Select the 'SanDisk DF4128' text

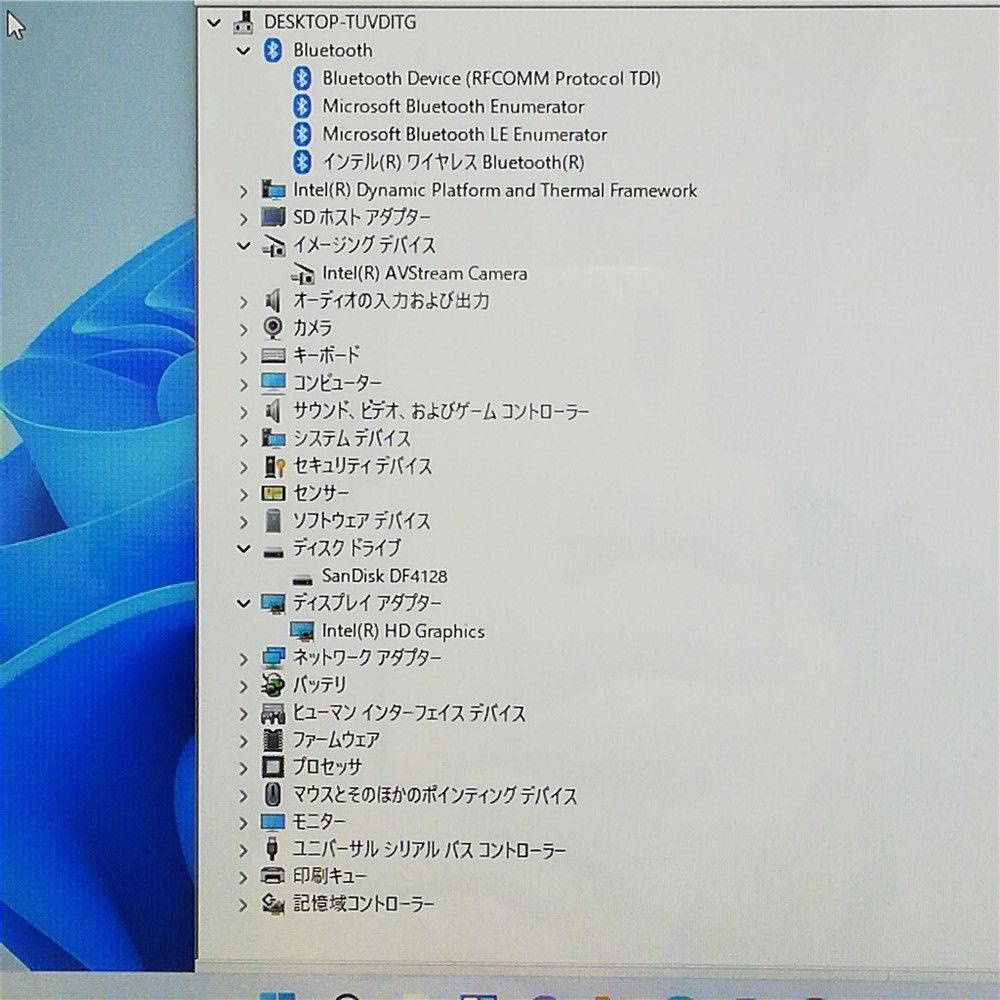coord(385,576)
